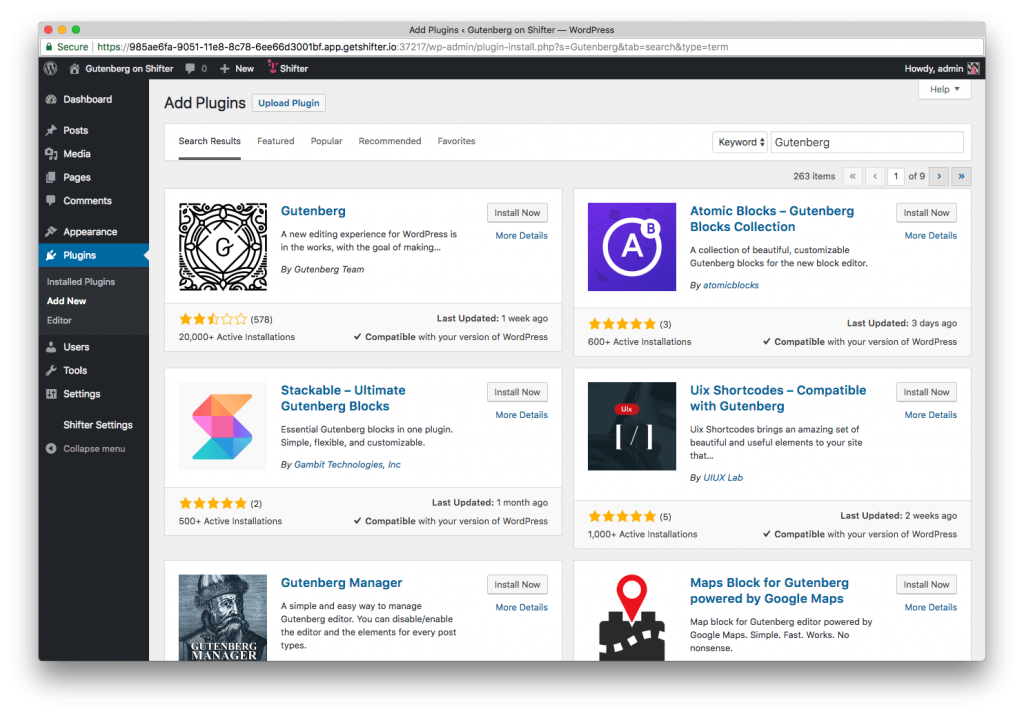The height and width of the screenshot is (716, 1024).
Task: Go to next page of results
Action: coord(939,176)
